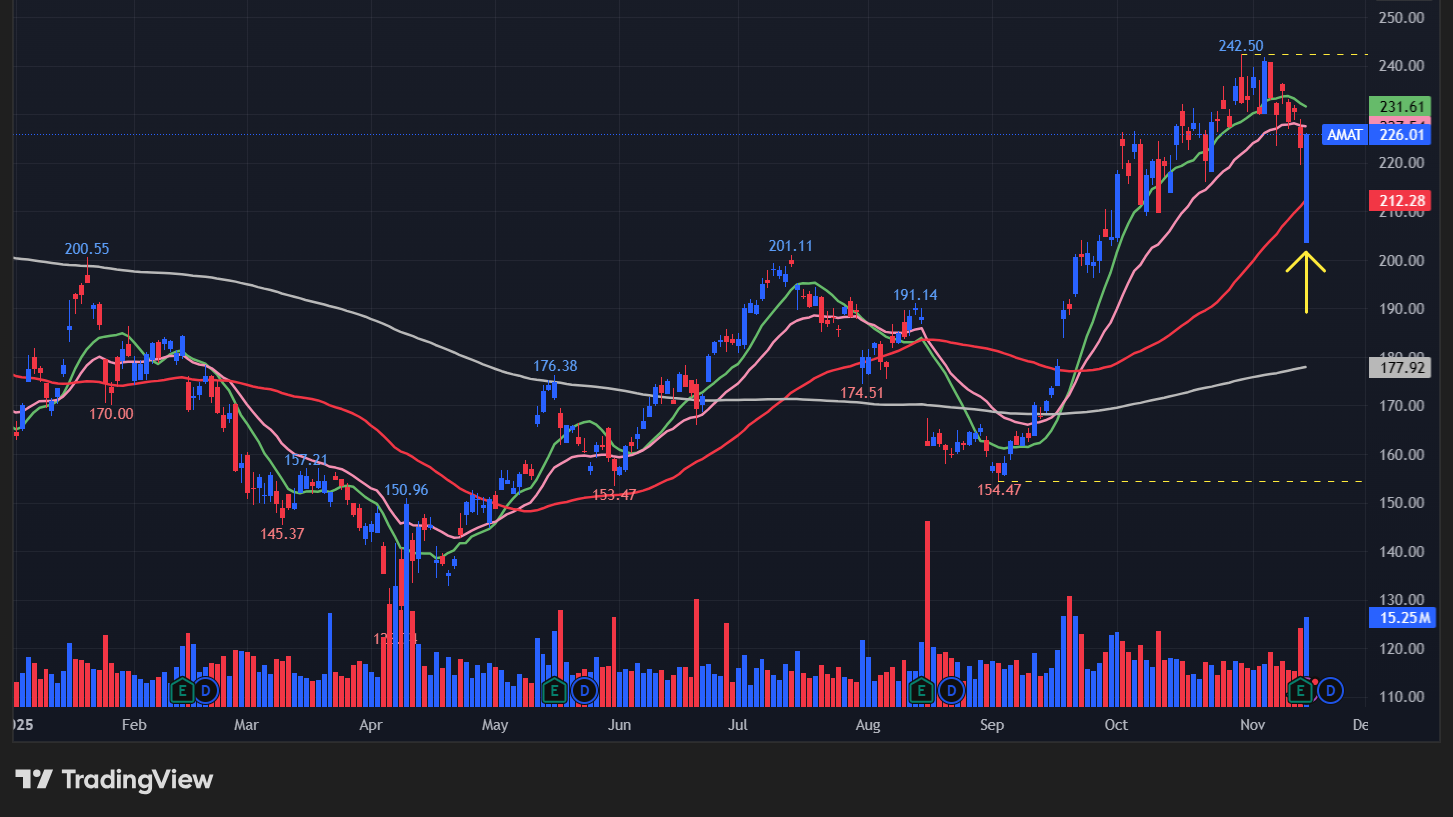Open the May dividend D marker

585,689
